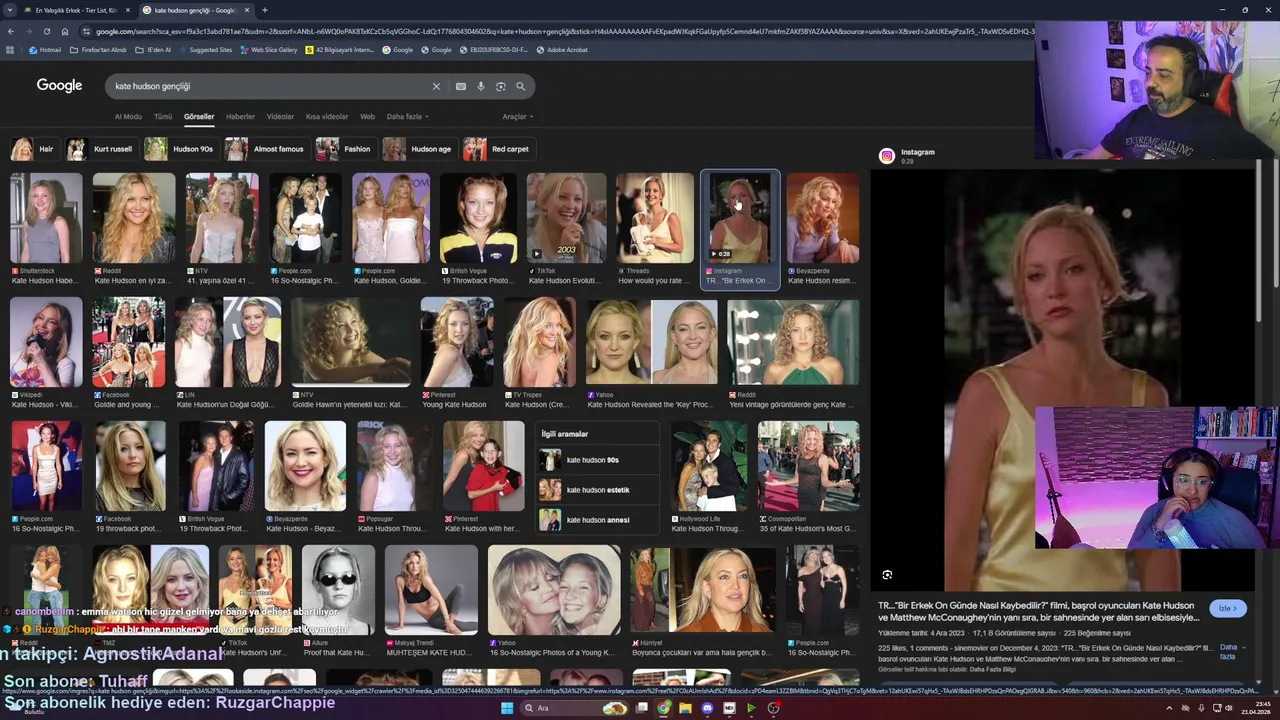Select the 'Web' search tab
Screen dimensions: 1280x720
click(367, 117)
